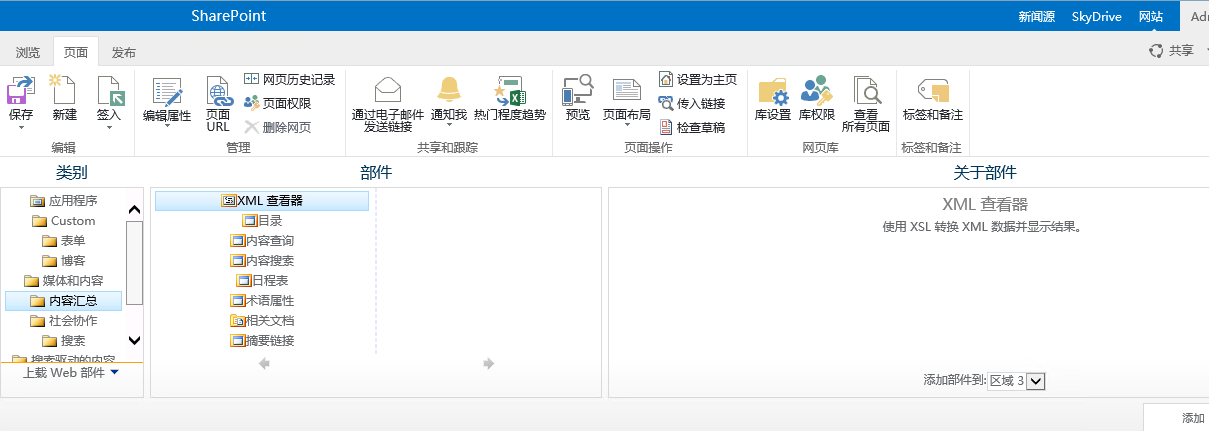1210x431 pixels.
Task: Select 应用程序 category
Action: pos(64,201)
